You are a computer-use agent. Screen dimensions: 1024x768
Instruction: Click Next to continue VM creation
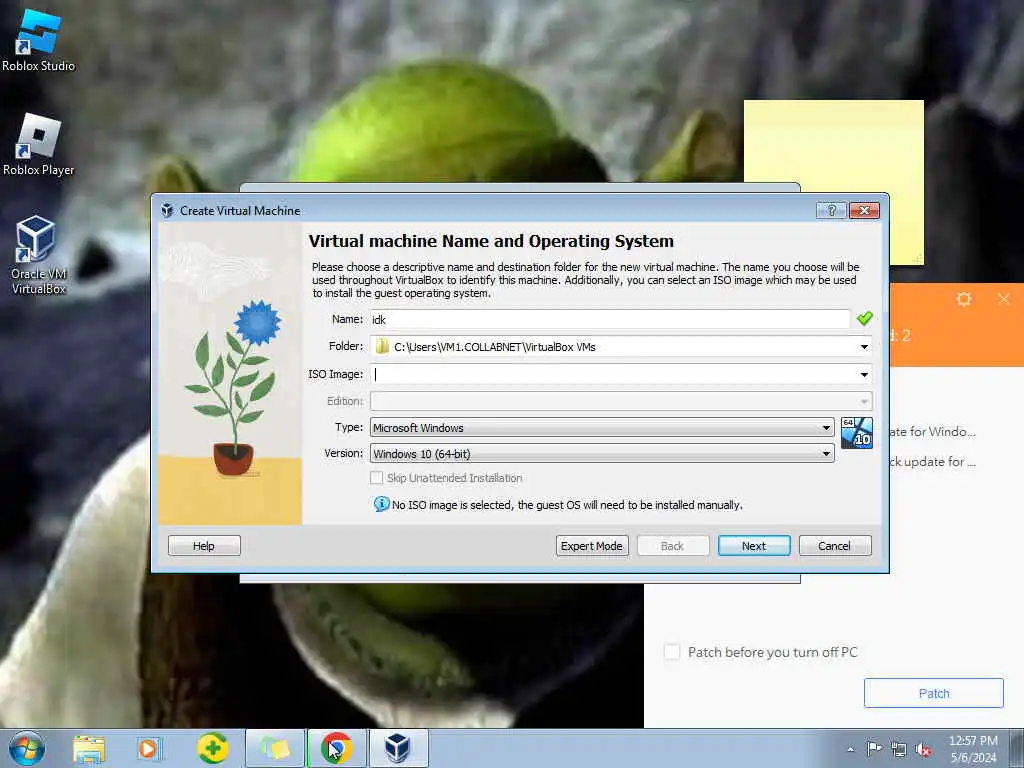[x=754, y=546]
